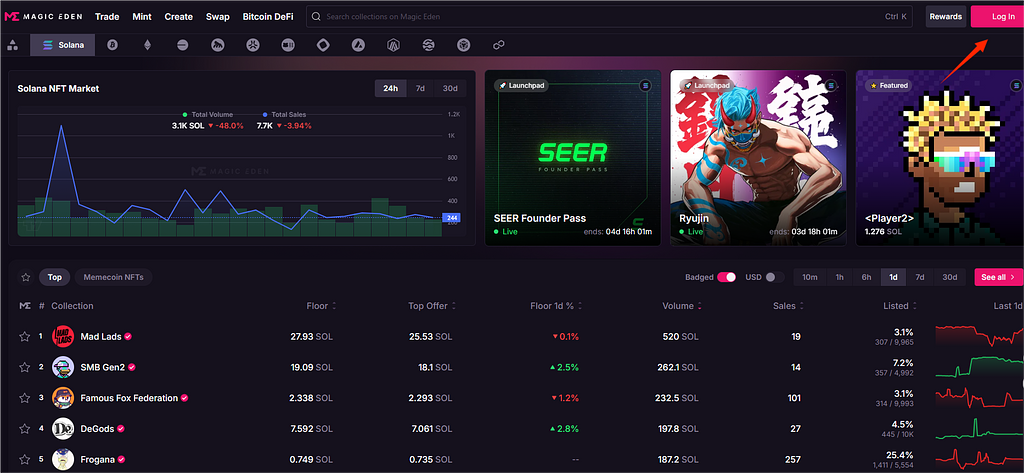Sort collections by Volume column
1024x473 pixels.
(x=699, y=306)
